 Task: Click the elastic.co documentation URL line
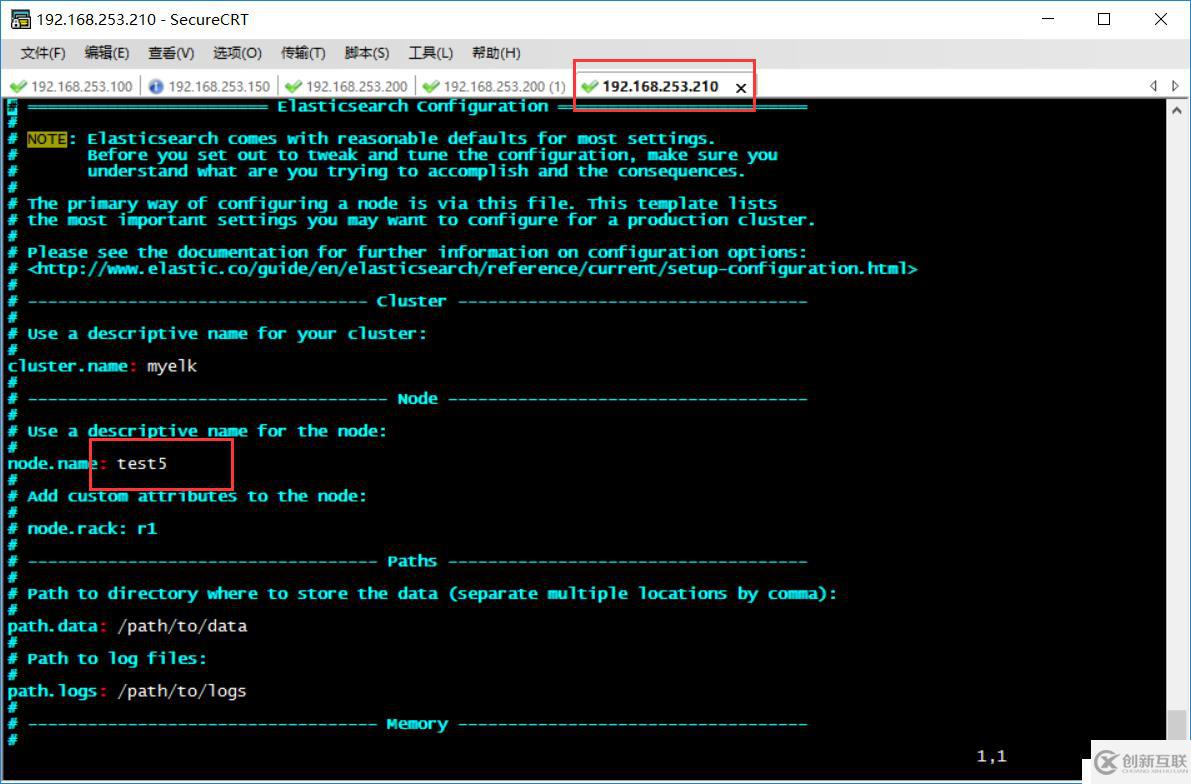[x=472, y=269]
